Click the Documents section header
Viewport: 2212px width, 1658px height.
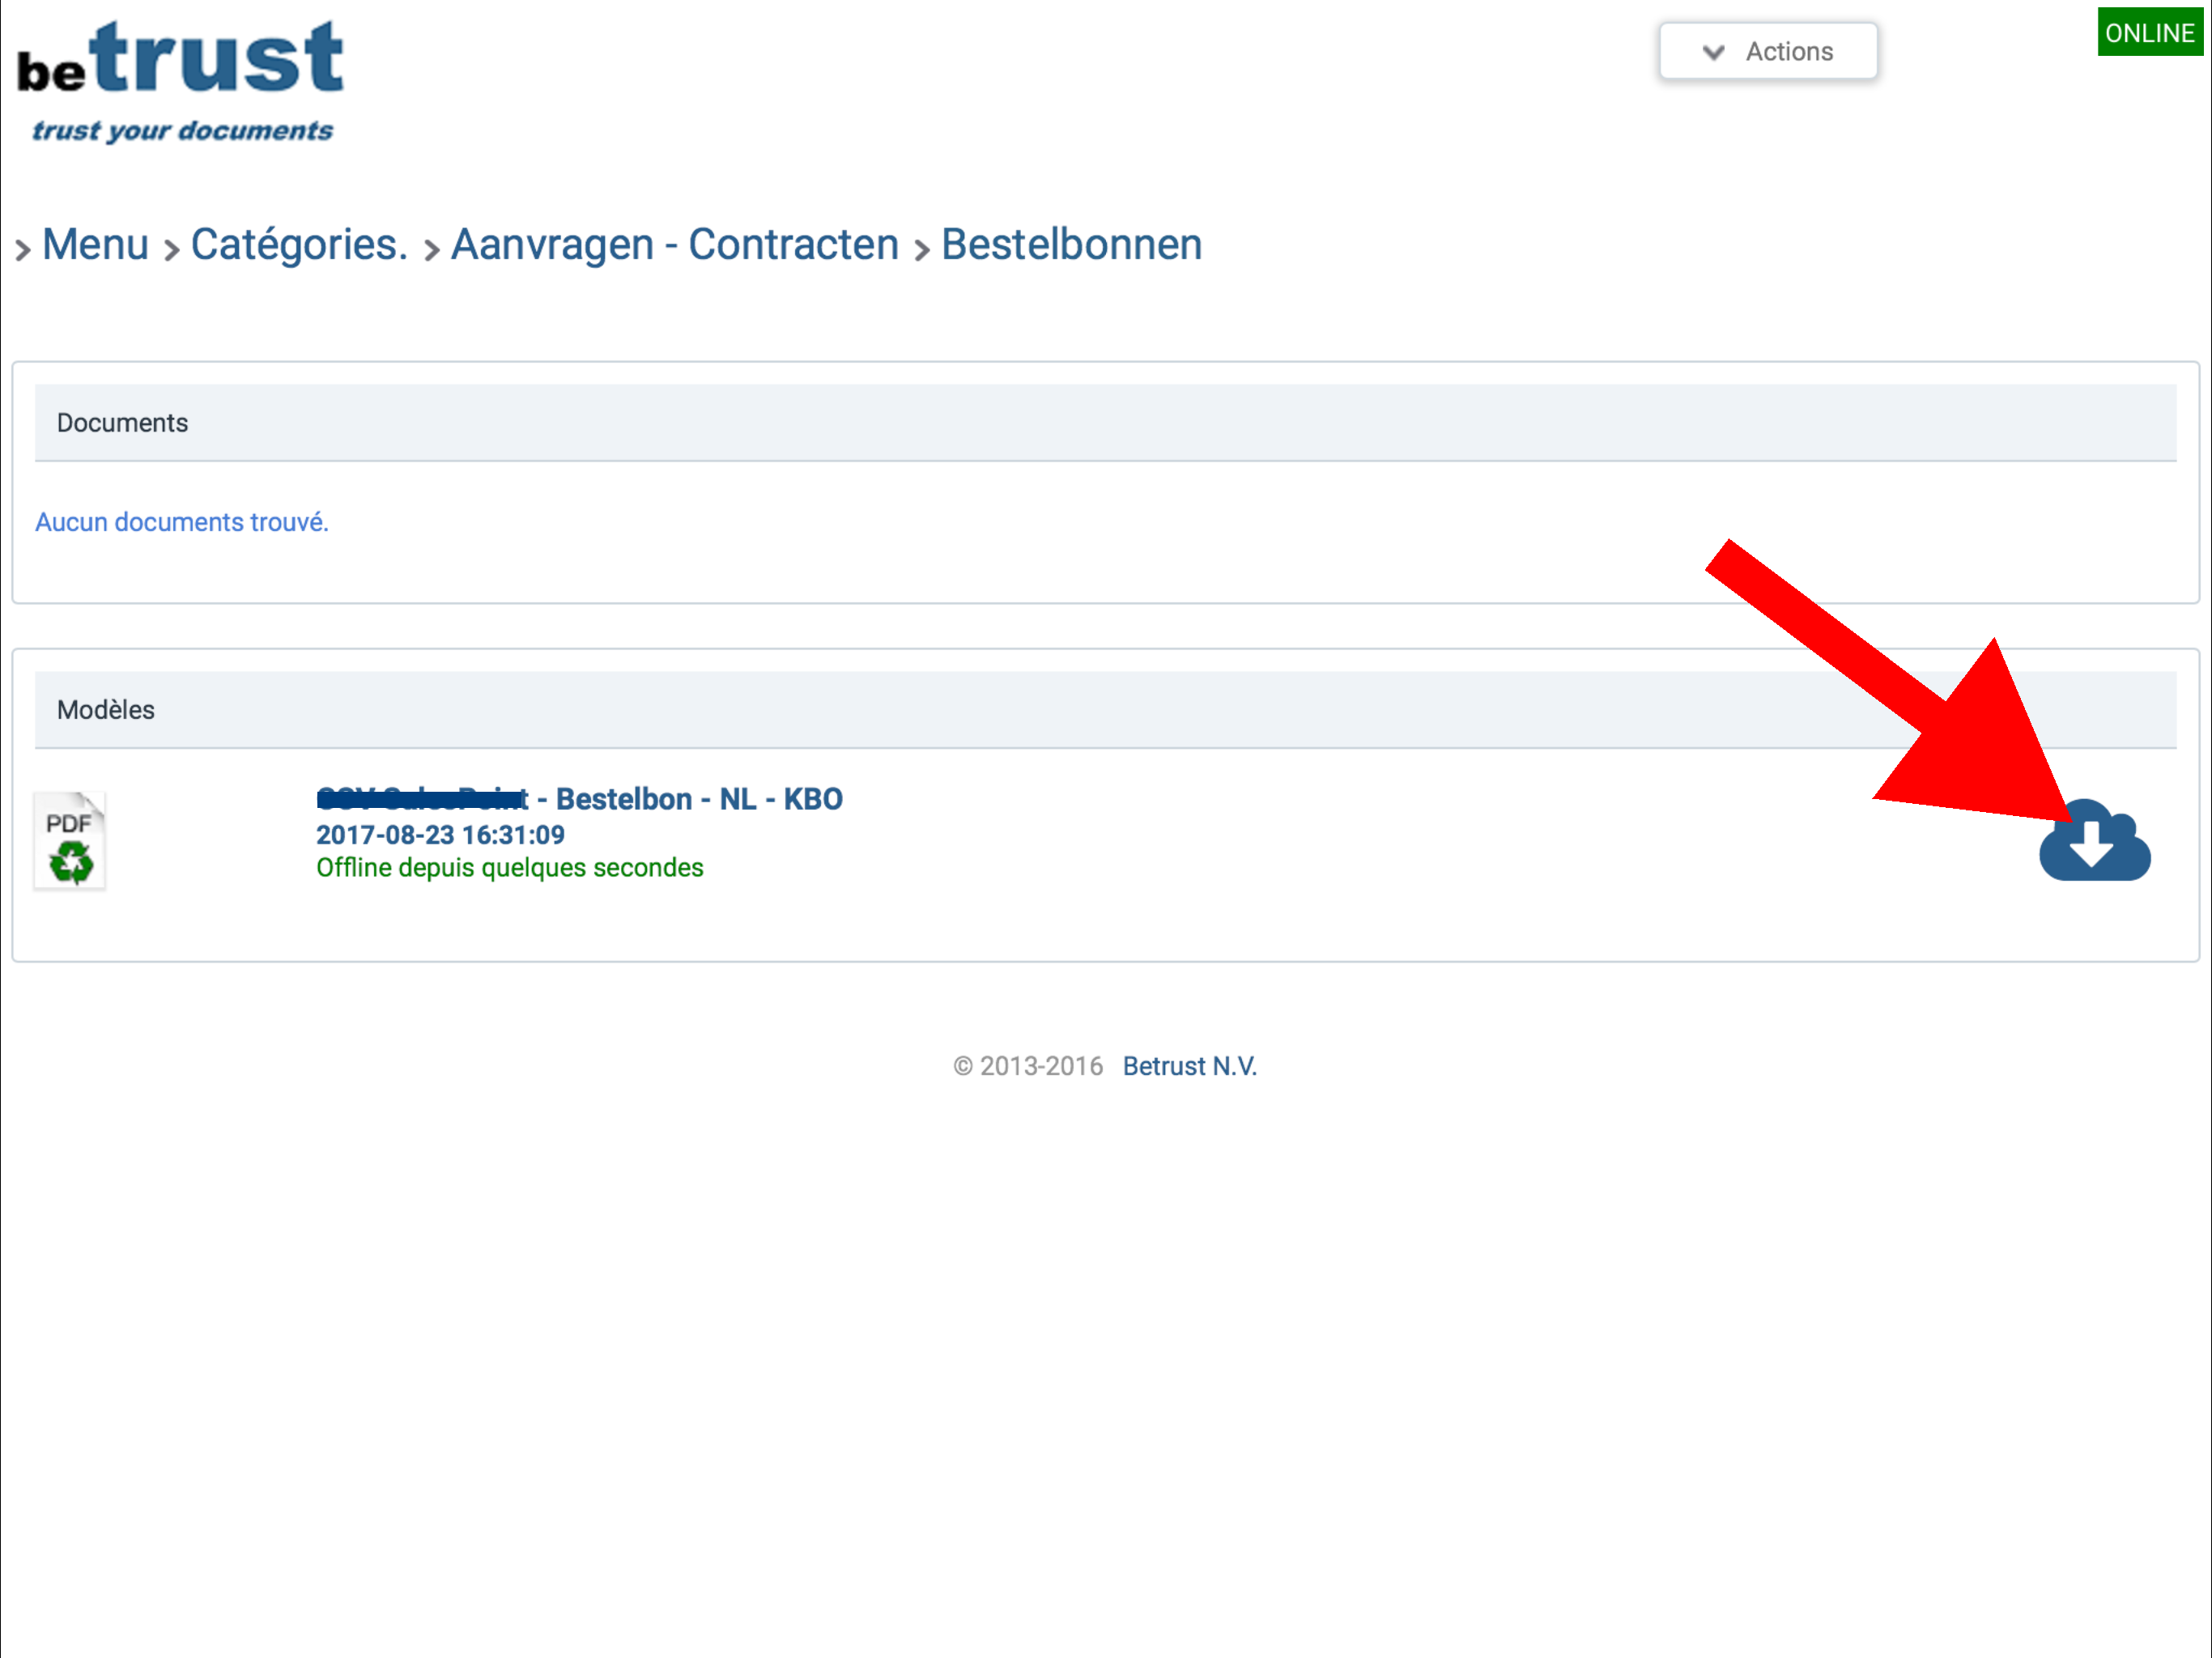(122, 423)
